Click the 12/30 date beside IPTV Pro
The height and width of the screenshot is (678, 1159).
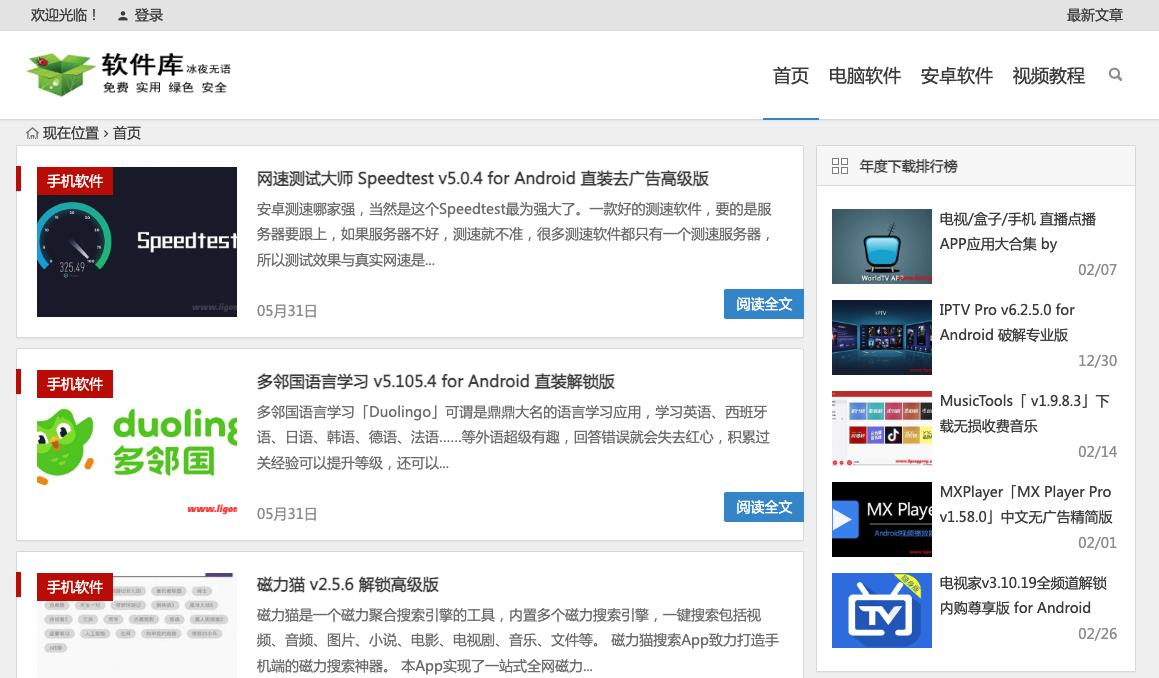(x=1097, y=361)
